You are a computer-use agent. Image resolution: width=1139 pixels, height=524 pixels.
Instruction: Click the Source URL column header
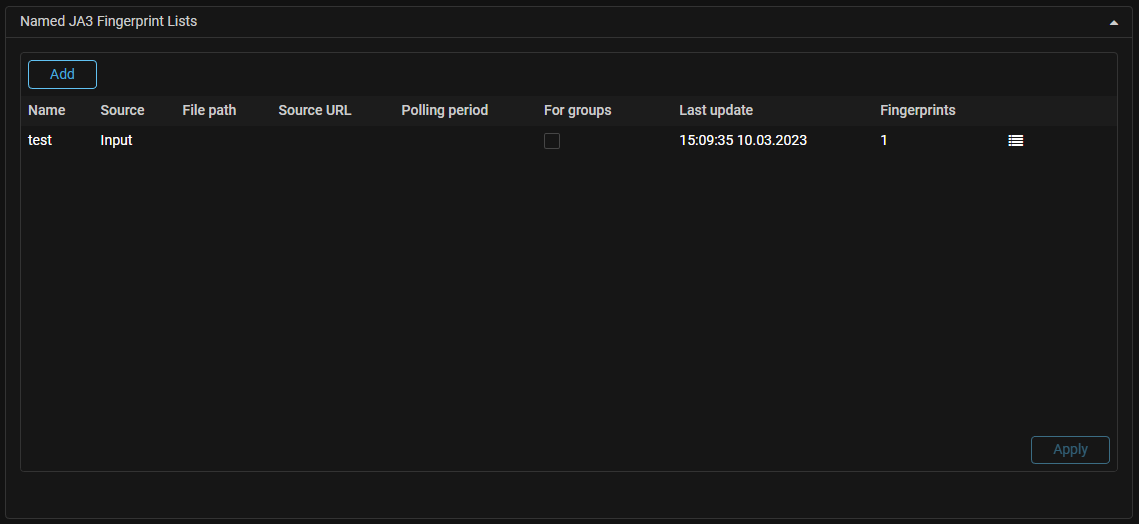click(315, 110)
